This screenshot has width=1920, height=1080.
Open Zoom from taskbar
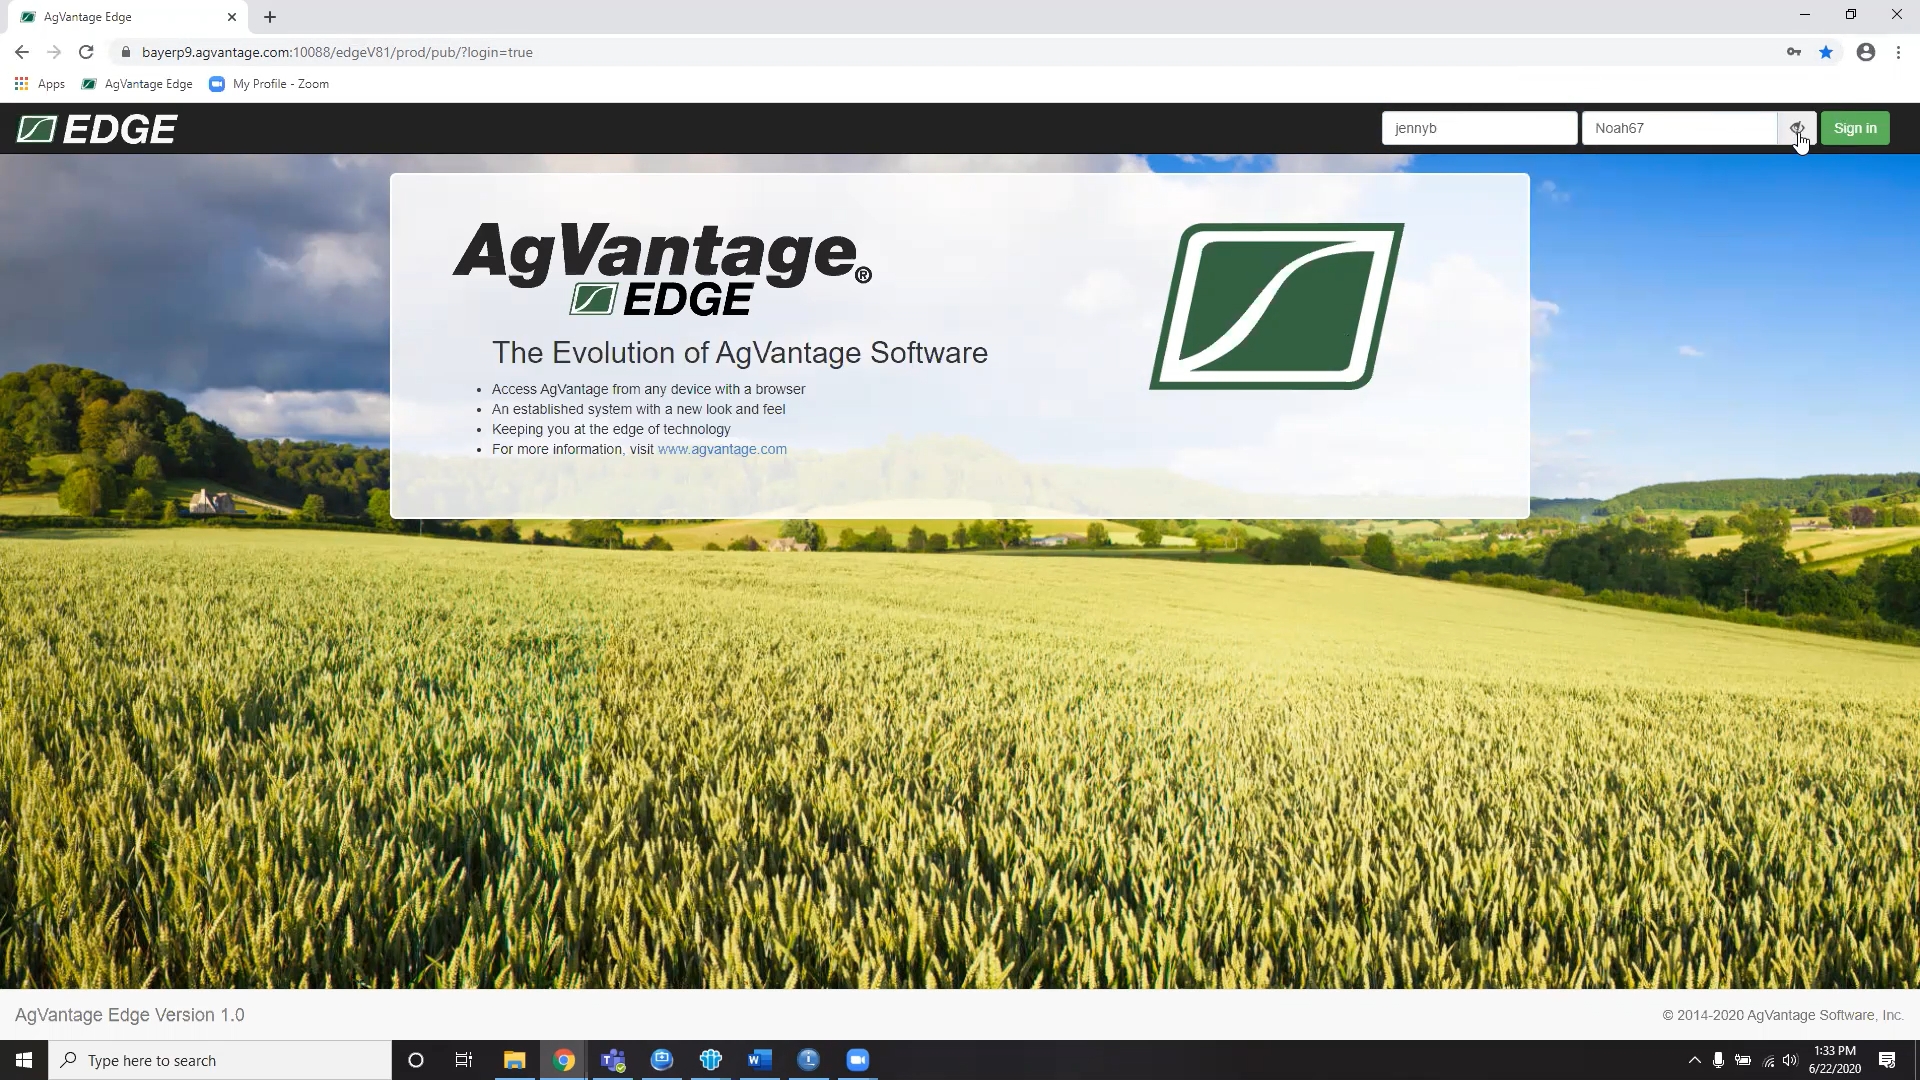tap(858, 1060)
